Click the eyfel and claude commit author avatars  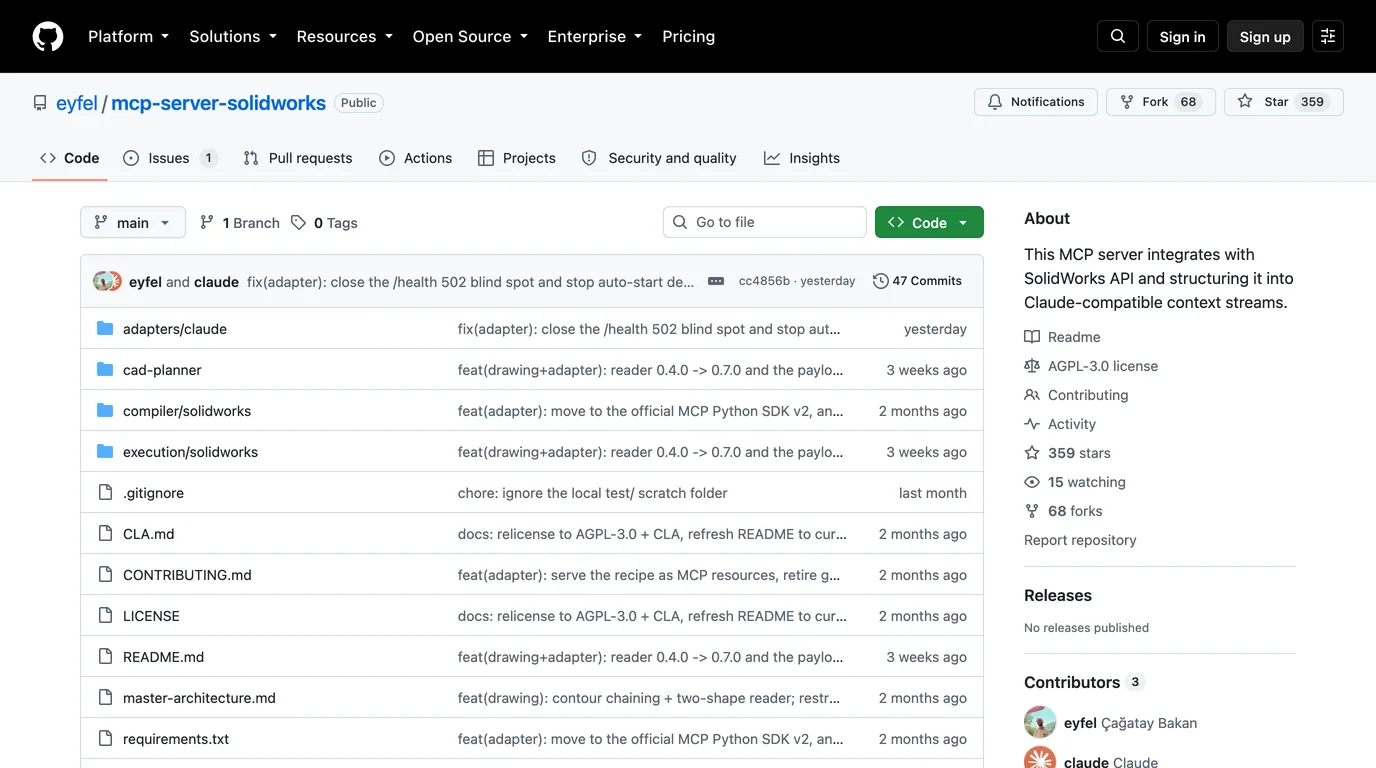tap(108, 281)
